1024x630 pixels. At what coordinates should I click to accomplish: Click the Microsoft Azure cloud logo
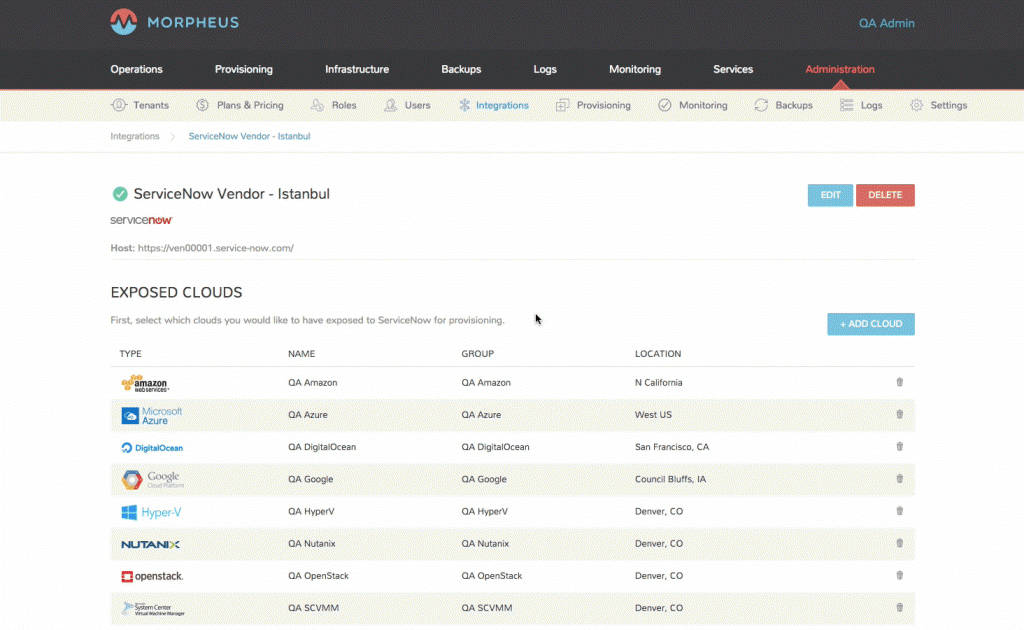[151, 415]
